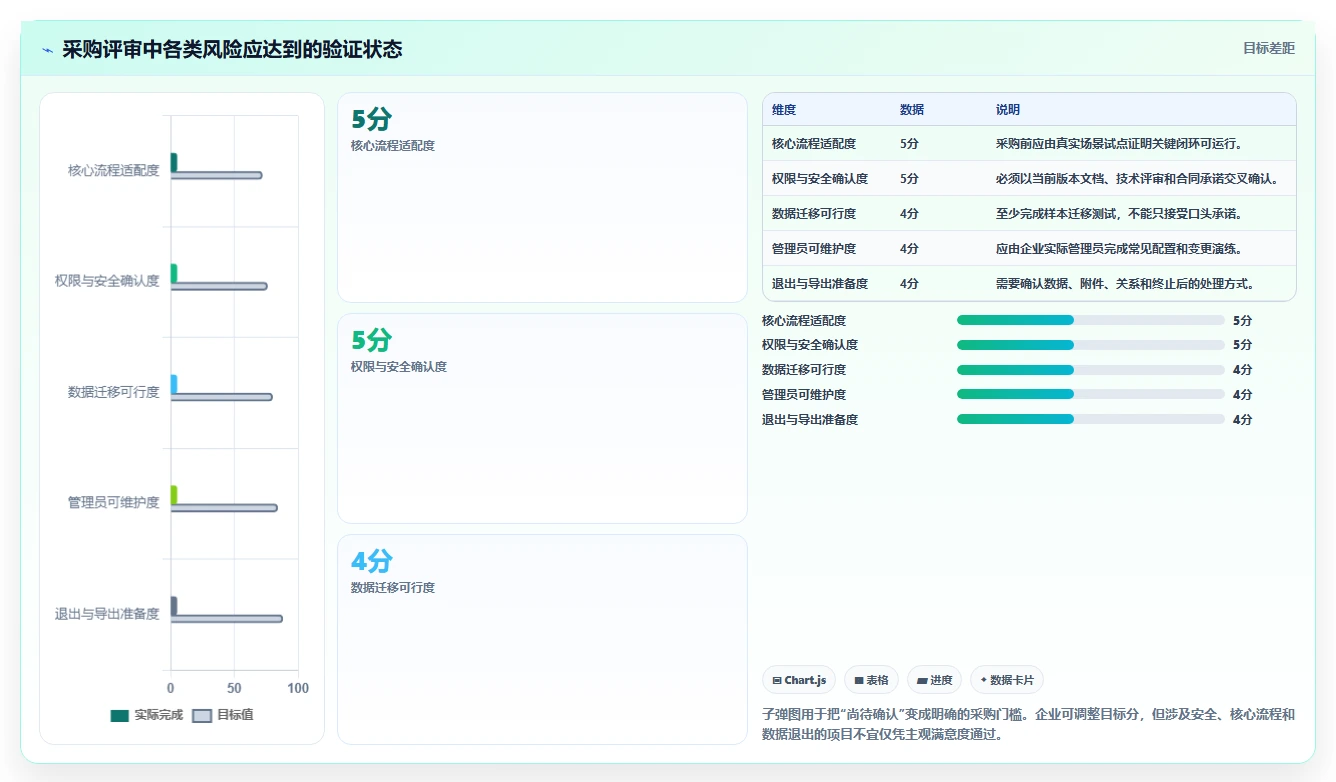
Task: Click the 50 tick on chart x-axis
Action: [x=234, y=688]
